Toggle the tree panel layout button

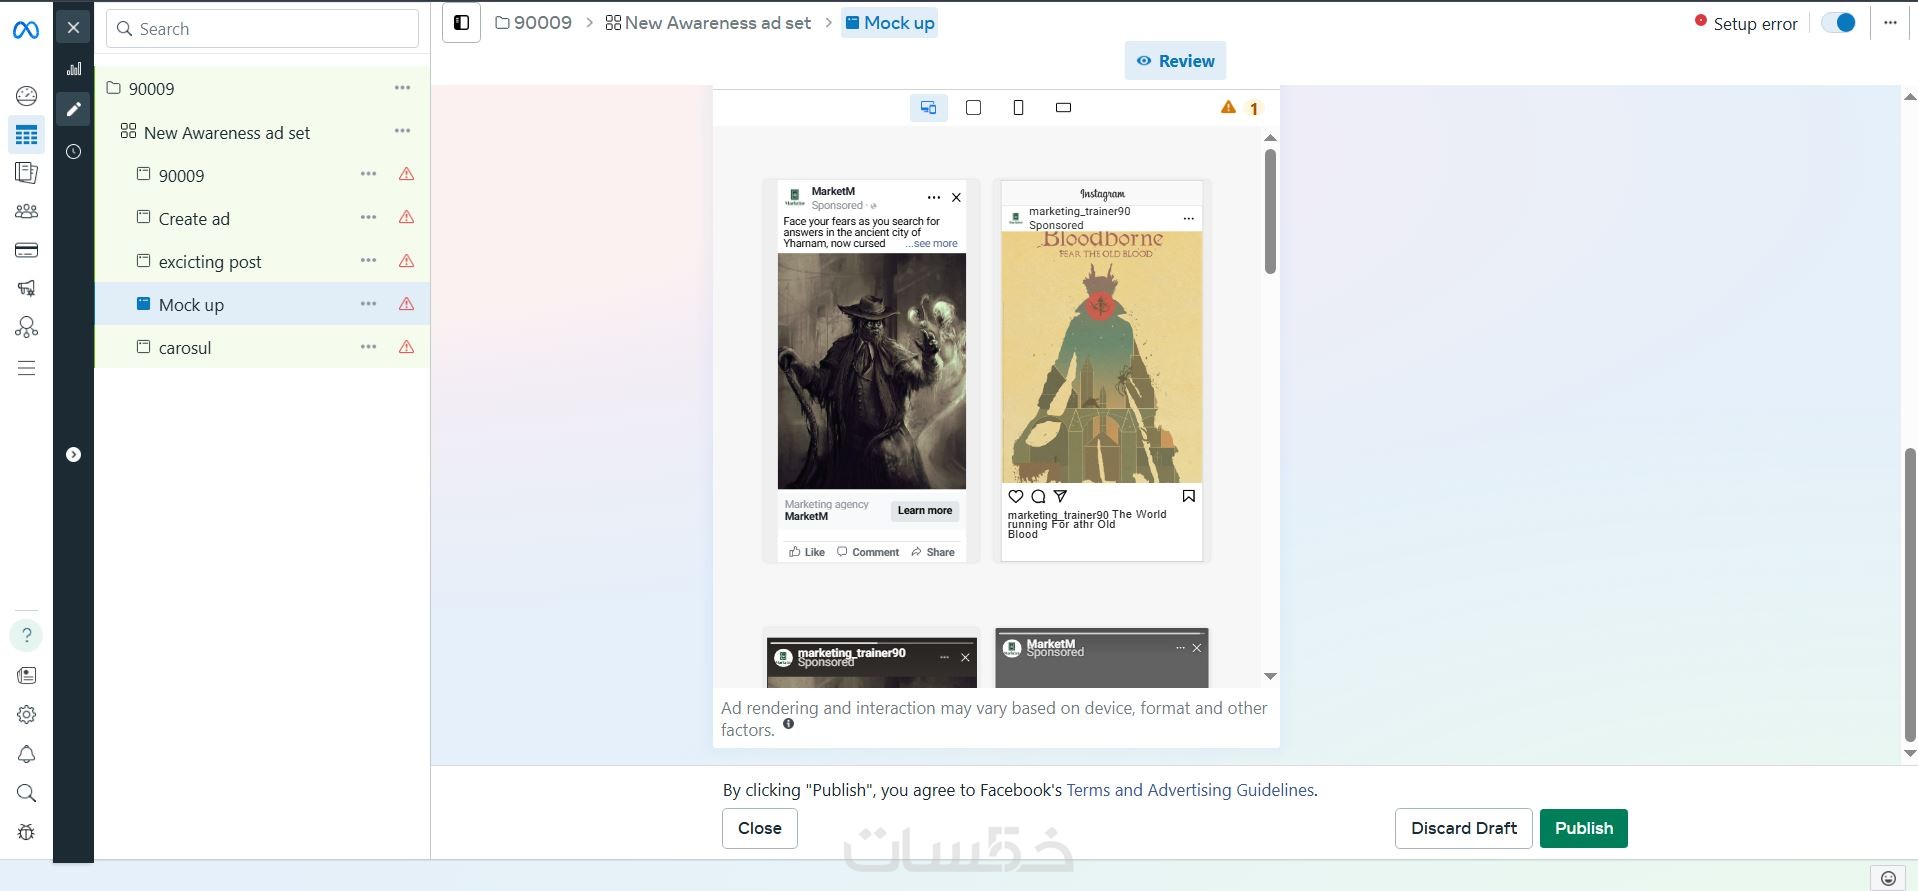[461, 23]
